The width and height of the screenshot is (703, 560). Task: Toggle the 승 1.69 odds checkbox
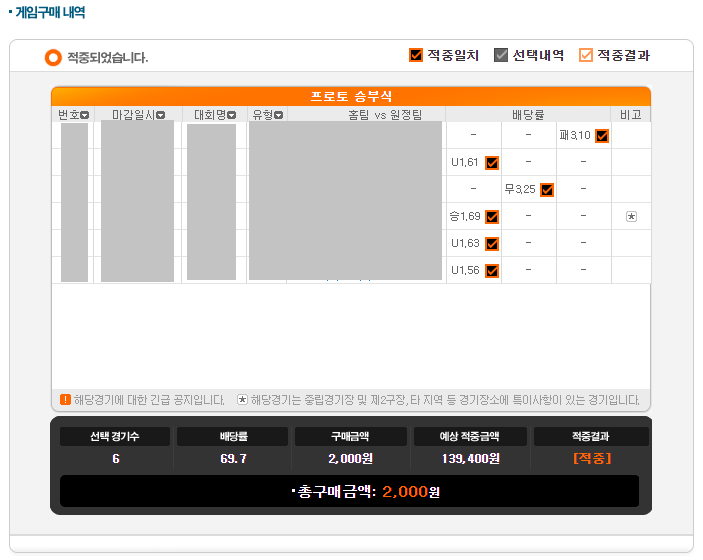click(492, 217)
